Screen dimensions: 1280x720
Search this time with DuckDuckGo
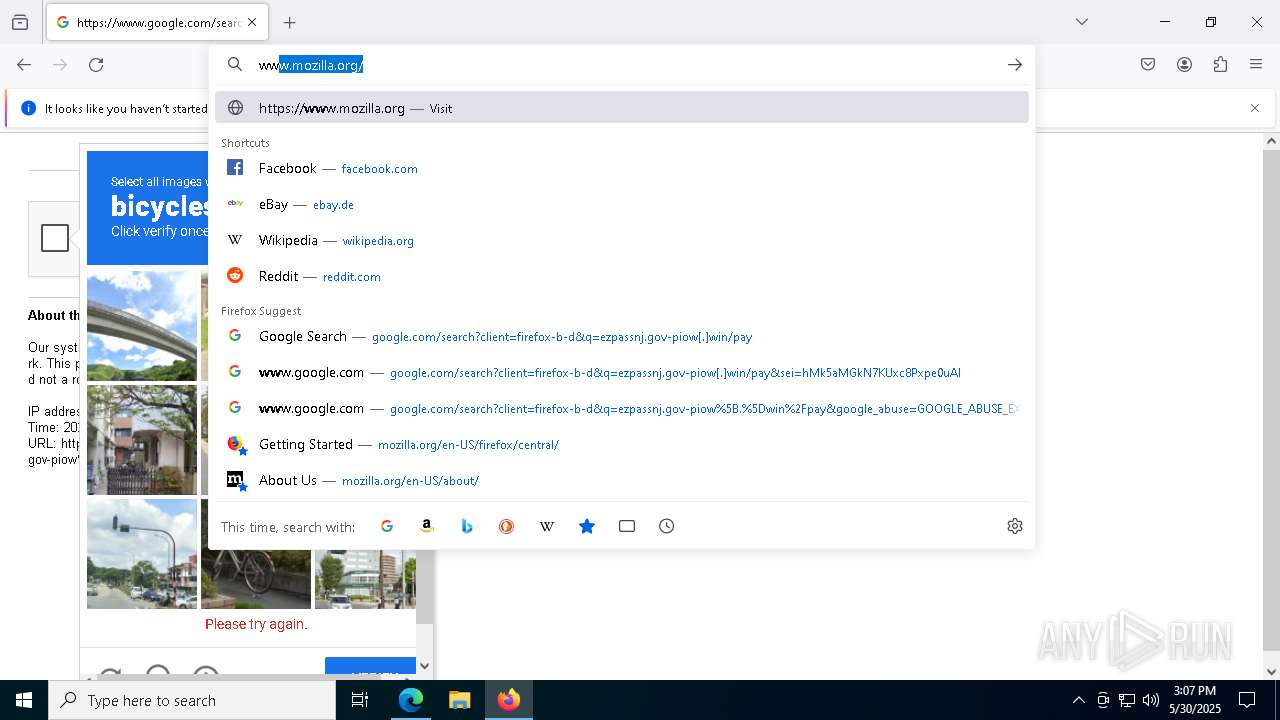pyautogui.click(x=507, y=526)
